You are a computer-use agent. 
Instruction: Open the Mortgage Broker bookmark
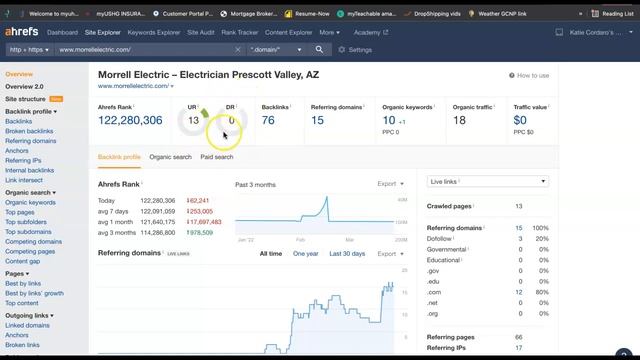click(x=249, y=14)
